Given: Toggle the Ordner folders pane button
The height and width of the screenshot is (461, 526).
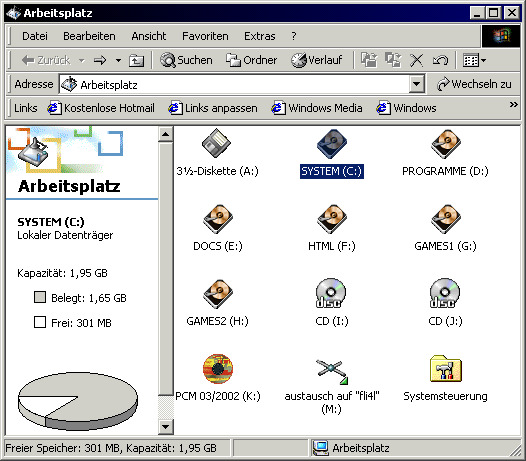Looking at the screenshot, I should 252,60.
